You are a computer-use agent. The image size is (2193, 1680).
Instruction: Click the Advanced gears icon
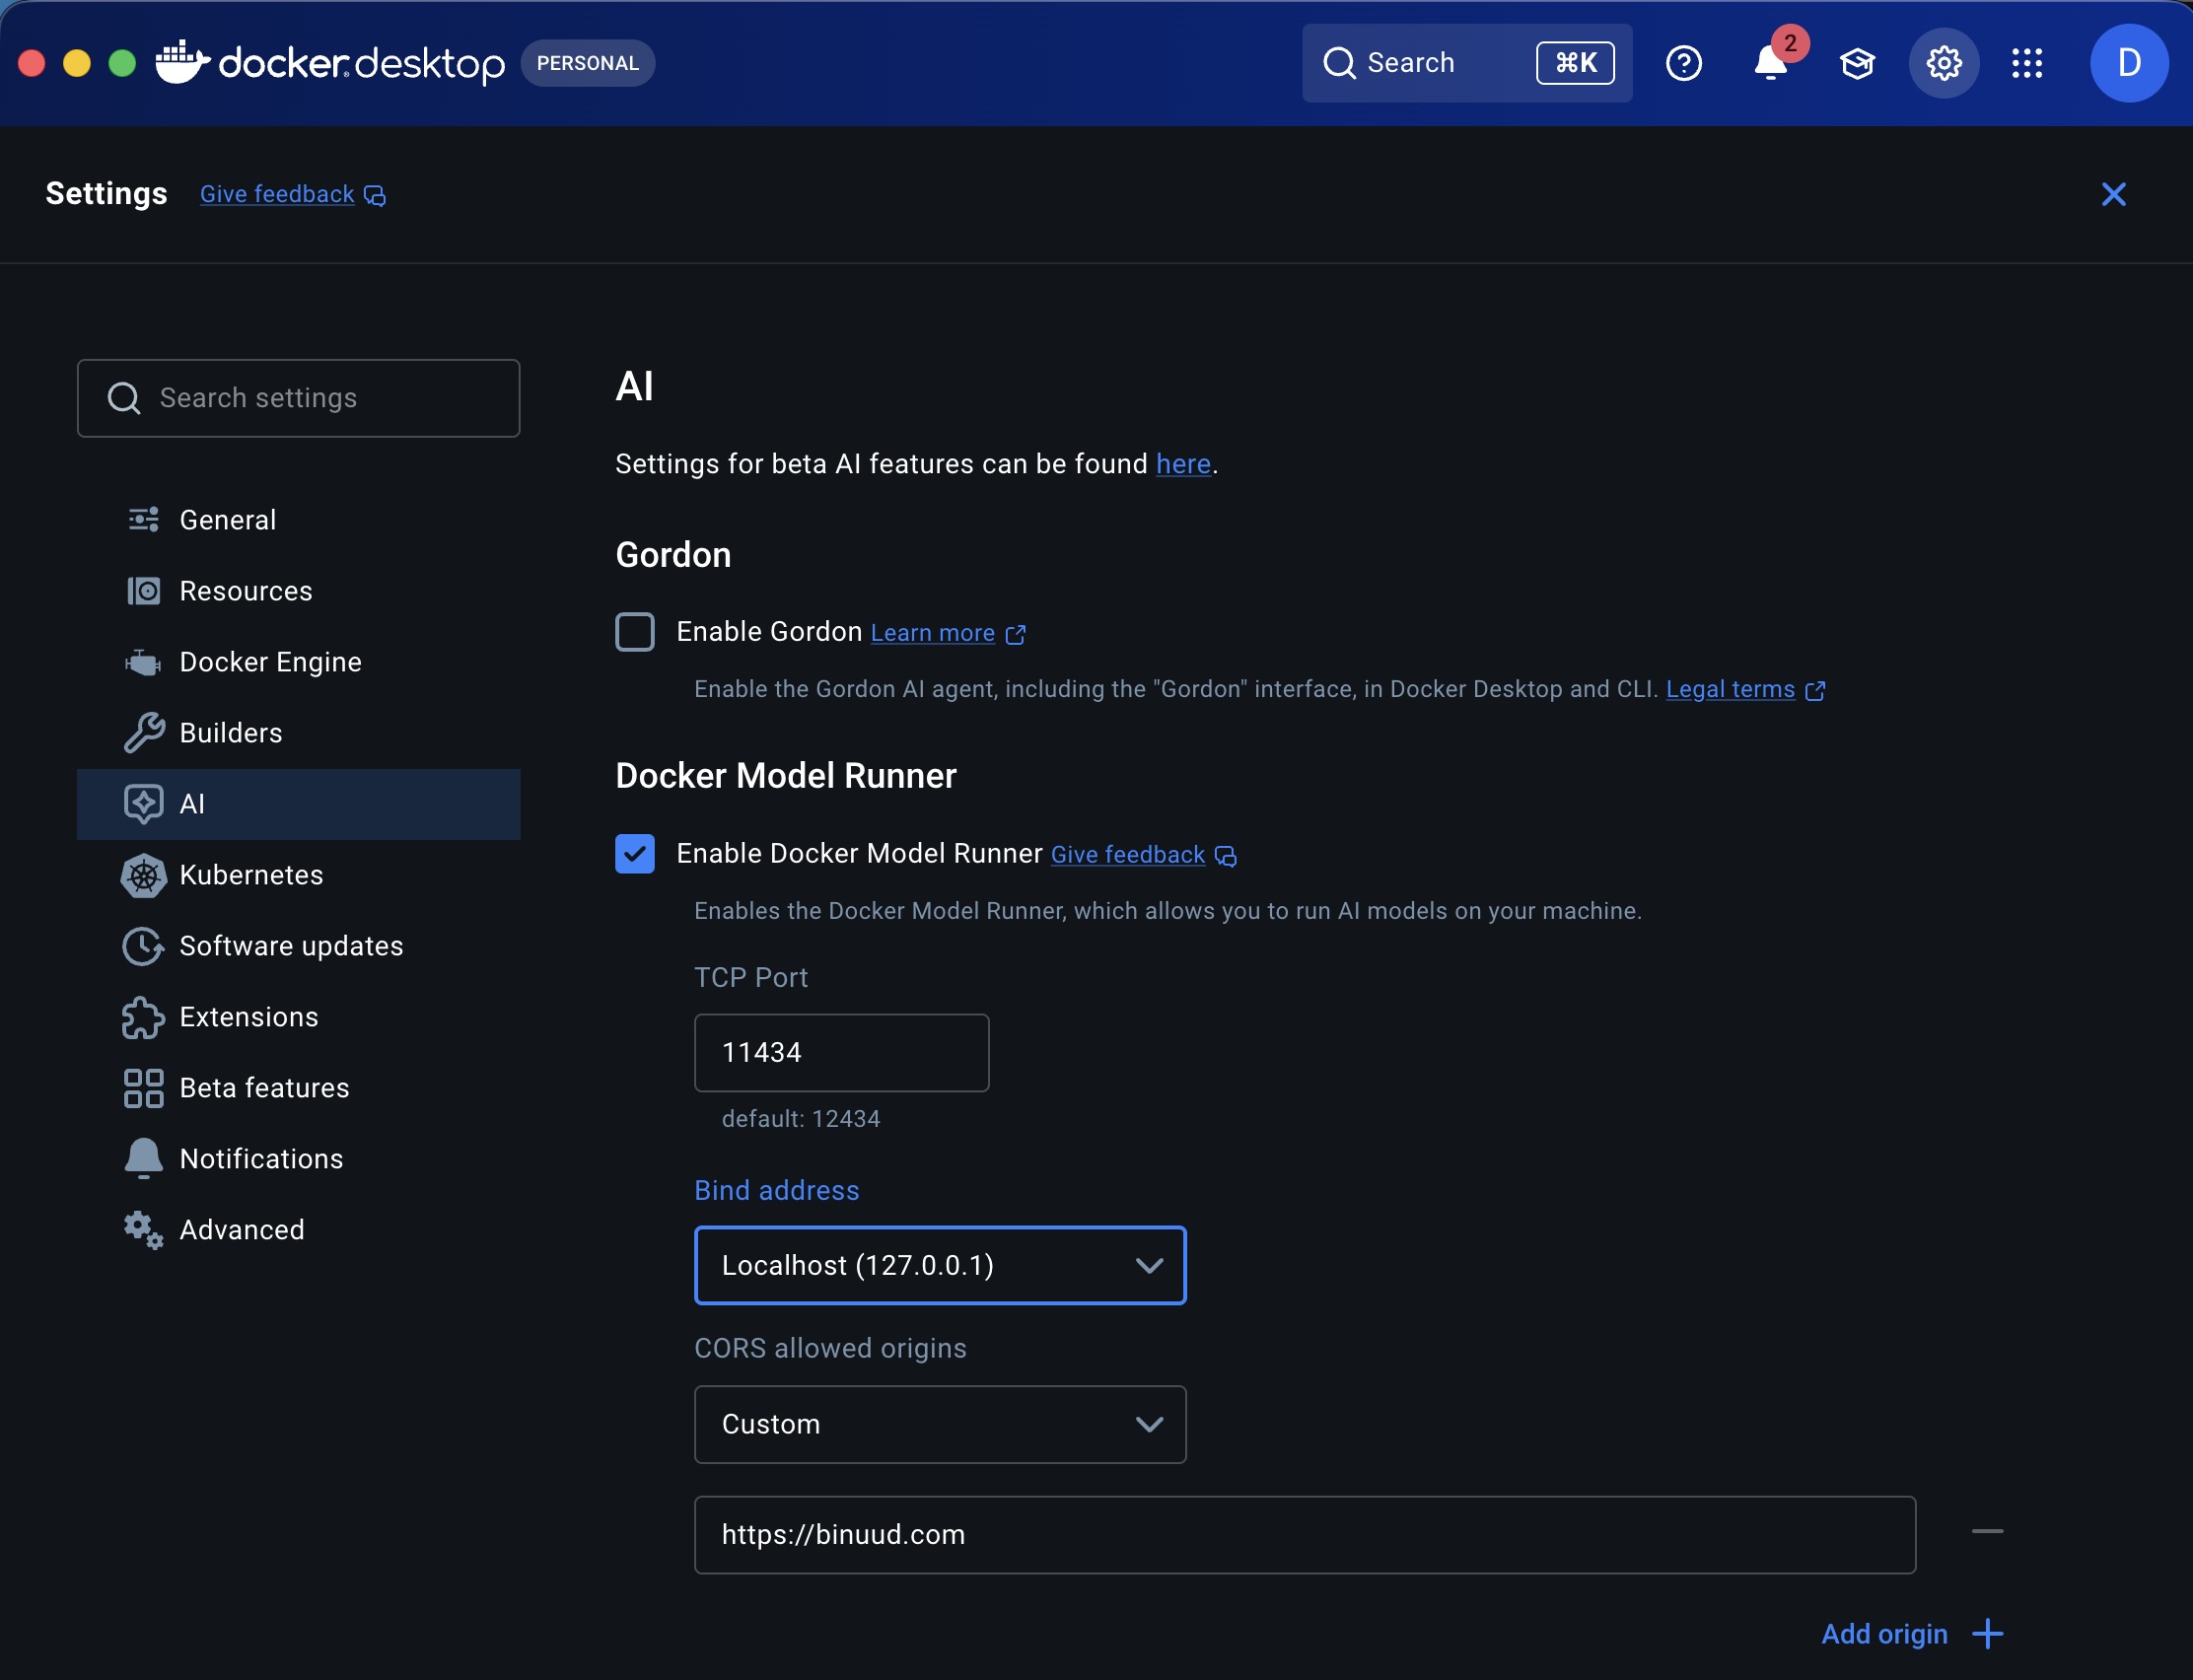click(143, 1230)
